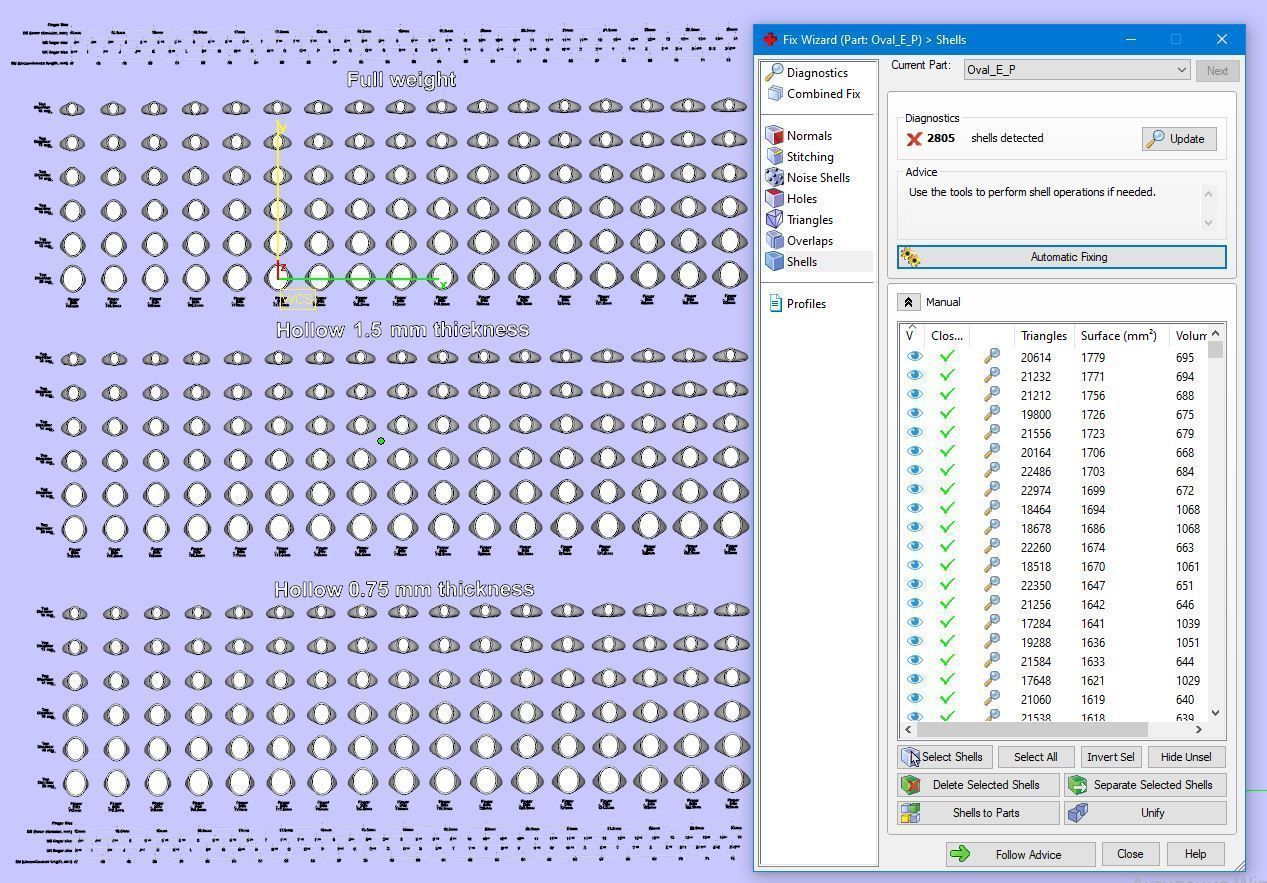1267x883 pixels.
Task: Toggle eye icon for 21556 triangles shell
Action: point(914,433)
